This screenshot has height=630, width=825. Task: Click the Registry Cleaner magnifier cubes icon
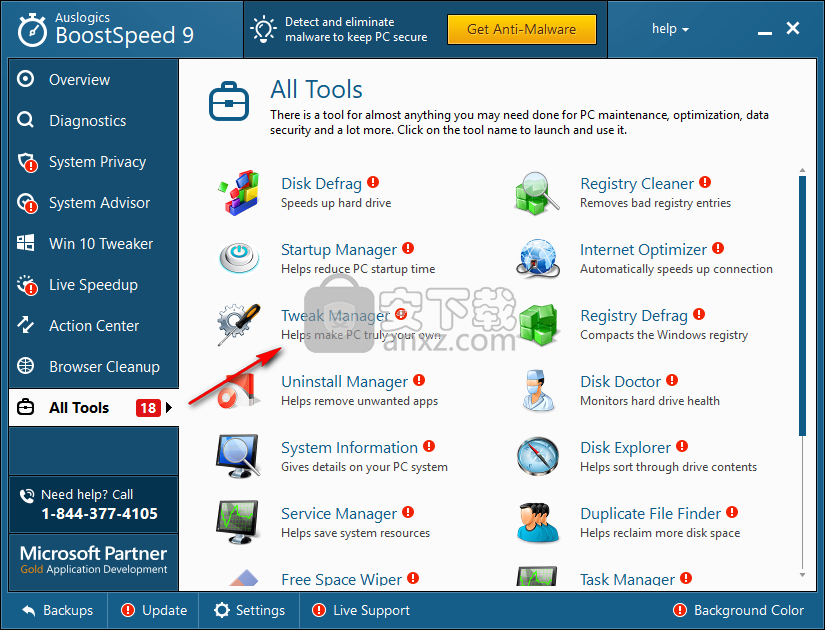[x=537, y=193]
